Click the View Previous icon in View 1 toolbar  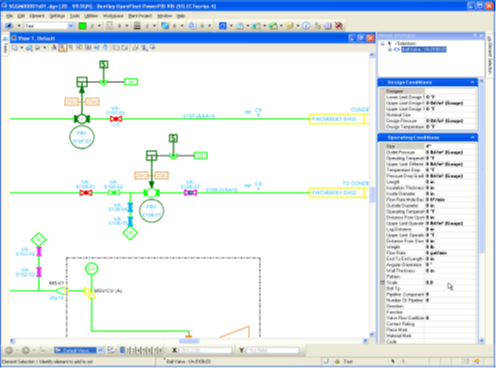[115, 48]
